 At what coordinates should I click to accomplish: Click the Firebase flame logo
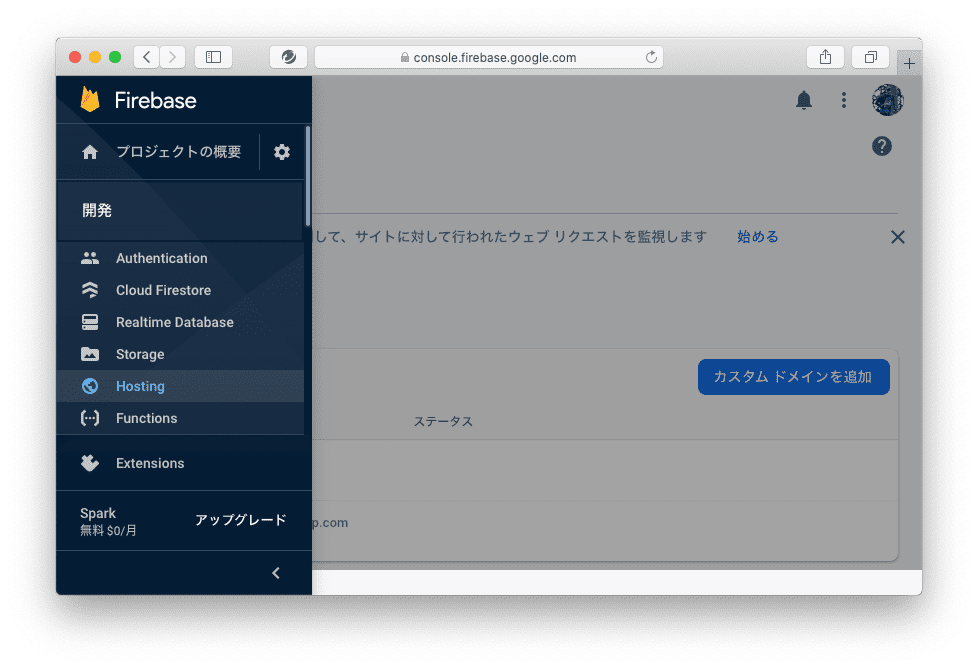coord(90,100)
